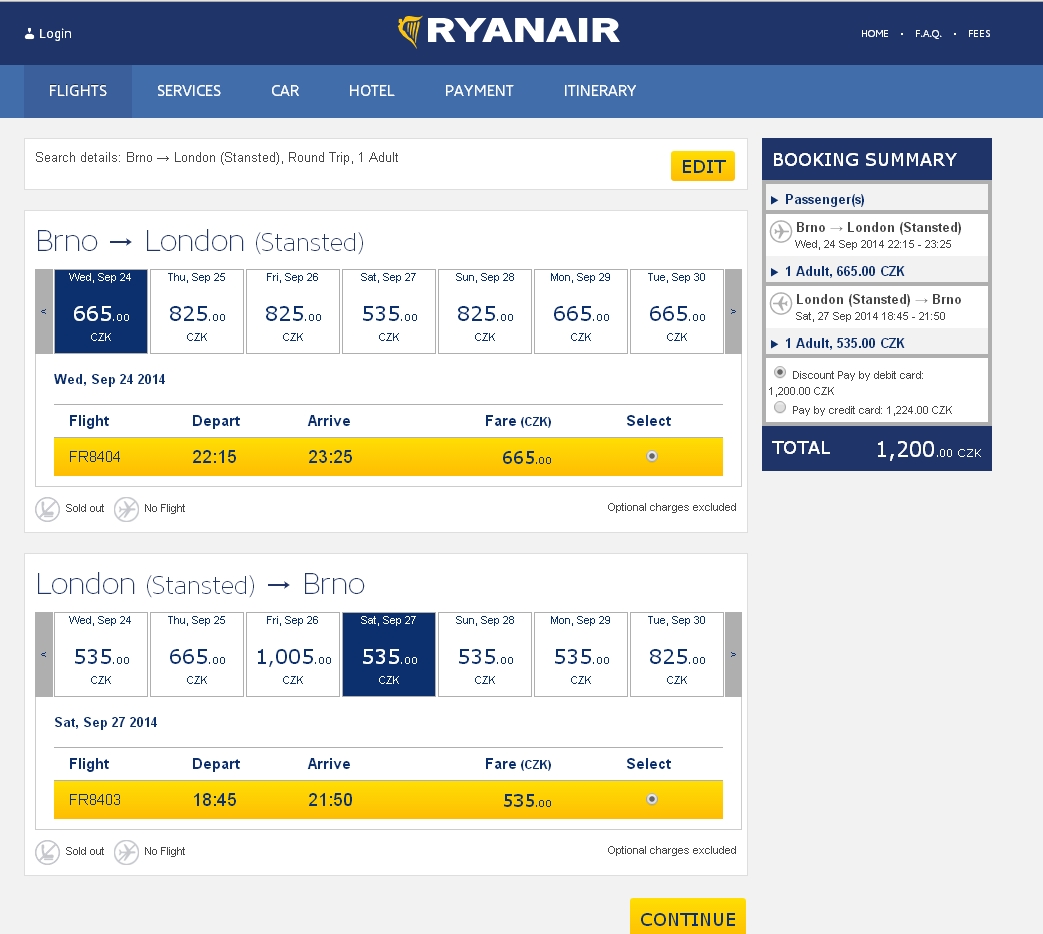Click the outbound plane icon in Booking Summary
This screenshot has height=934, width=1043.
[x=780, y=232]
